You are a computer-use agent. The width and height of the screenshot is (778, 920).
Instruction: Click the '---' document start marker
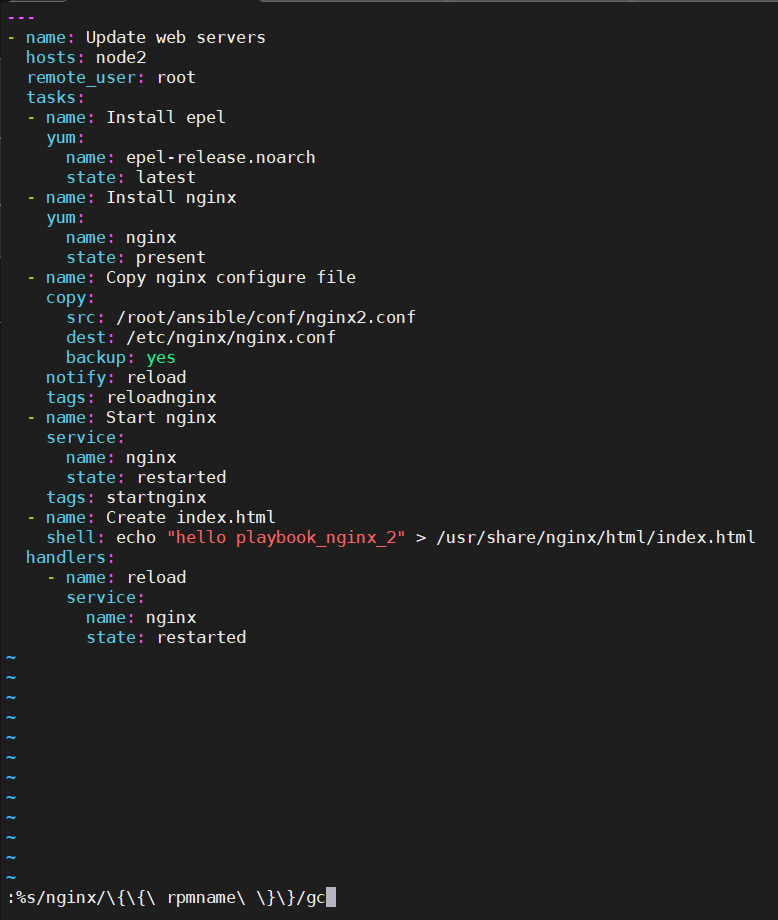click(21, 18)
